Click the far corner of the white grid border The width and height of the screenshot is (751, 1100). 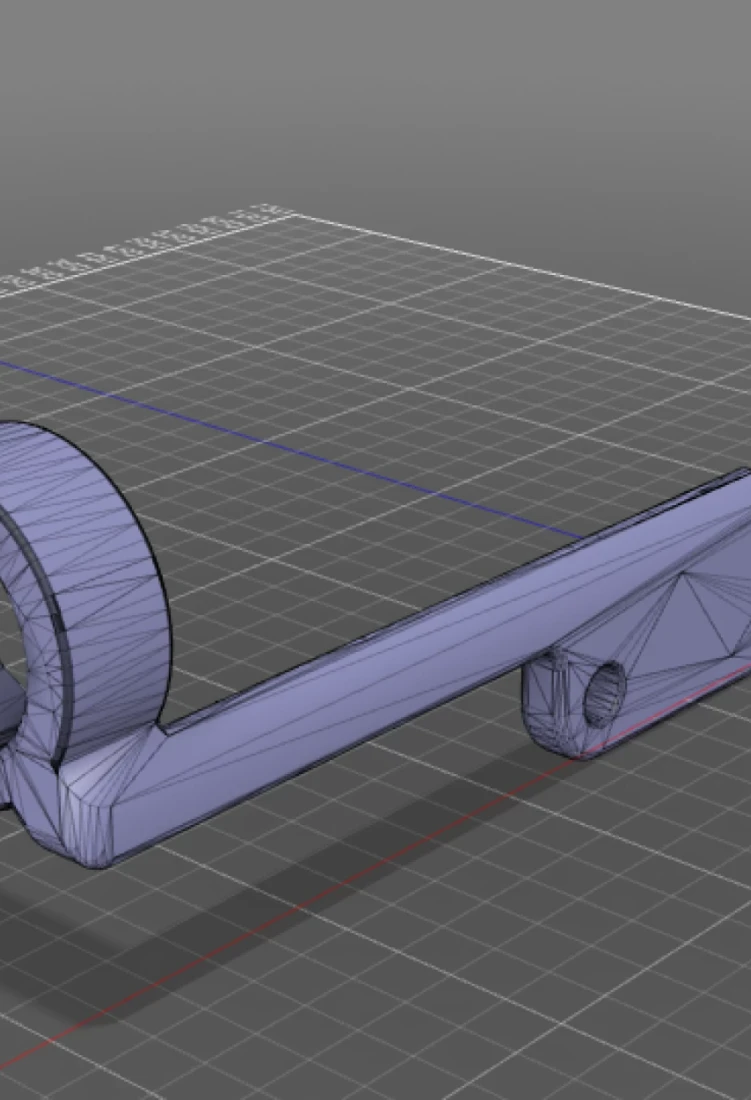290,213
